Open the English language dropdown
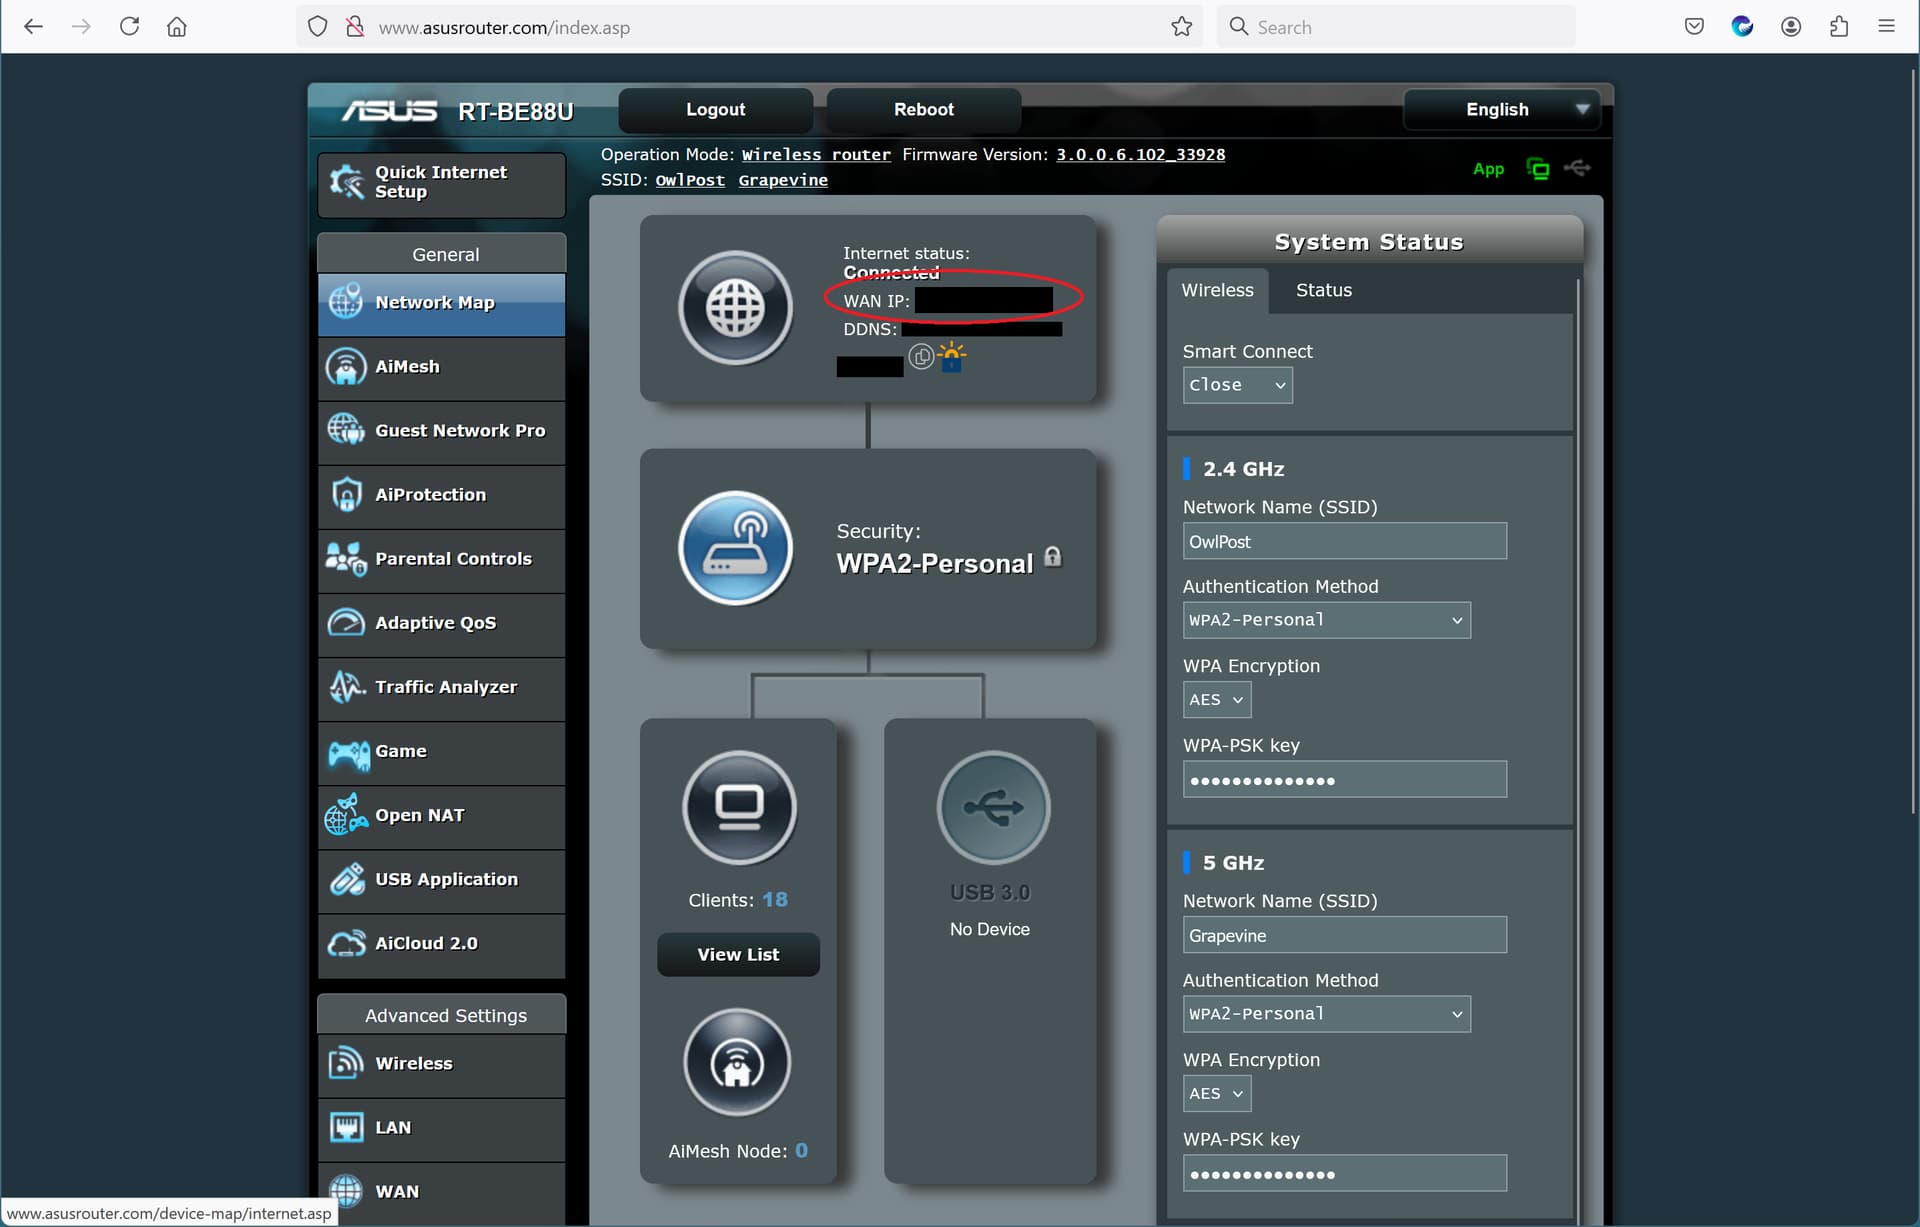This screenshot has height=1227, width=1920. pos(1502,109)
